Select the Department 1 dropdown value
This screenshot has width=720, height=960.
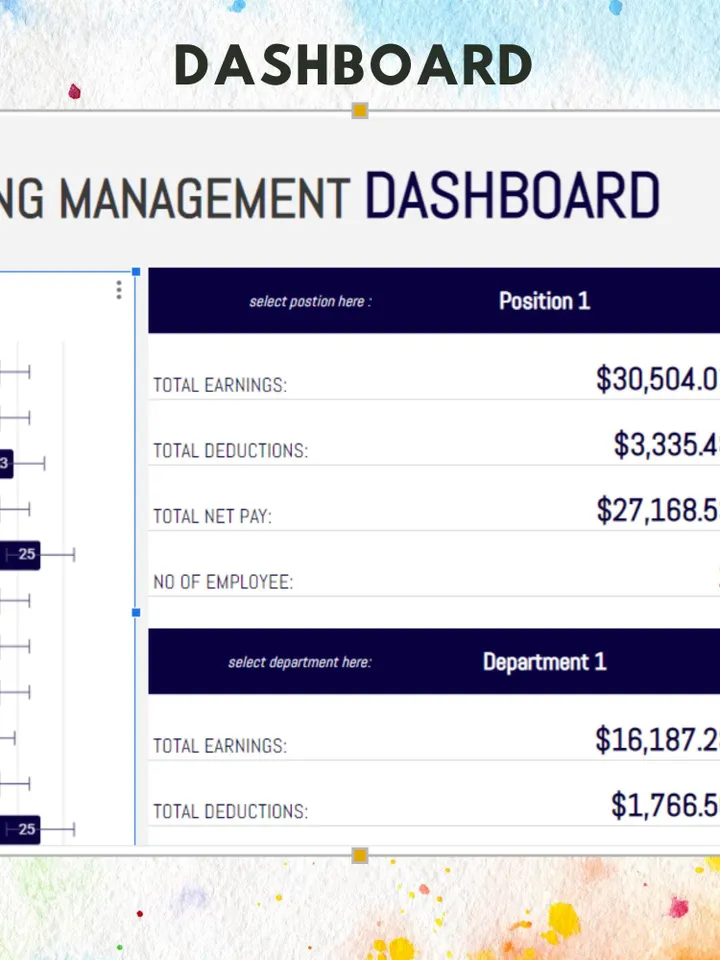(x=544, y=662)
